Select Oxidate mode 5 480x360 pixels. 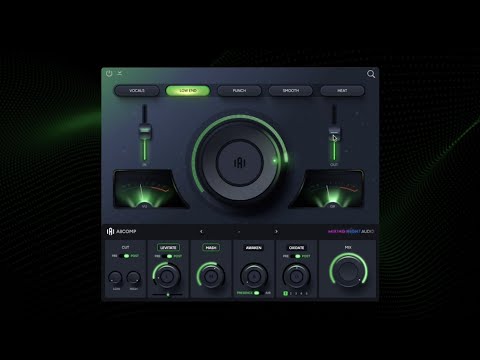pyautogui.click(x=307, y=293)
